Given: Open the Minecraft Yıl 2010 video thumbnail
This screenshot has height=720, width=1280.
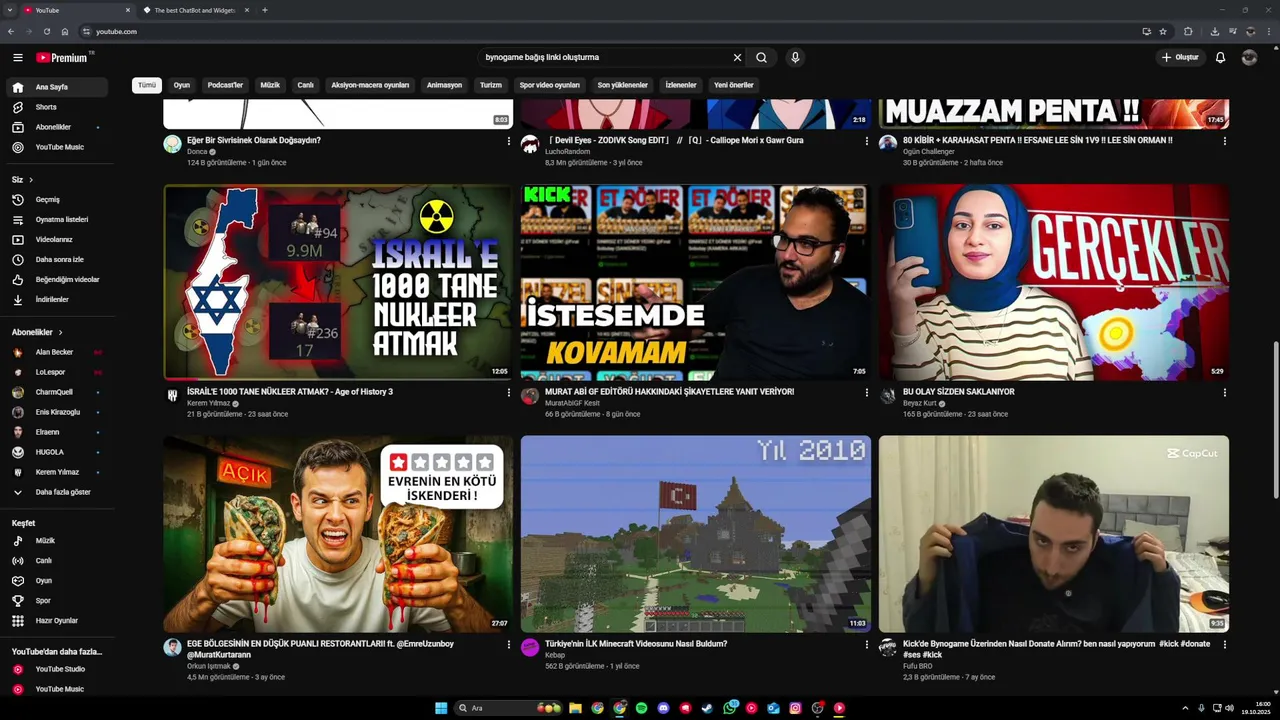Looking at the screenshot, I should click(695, 534).
